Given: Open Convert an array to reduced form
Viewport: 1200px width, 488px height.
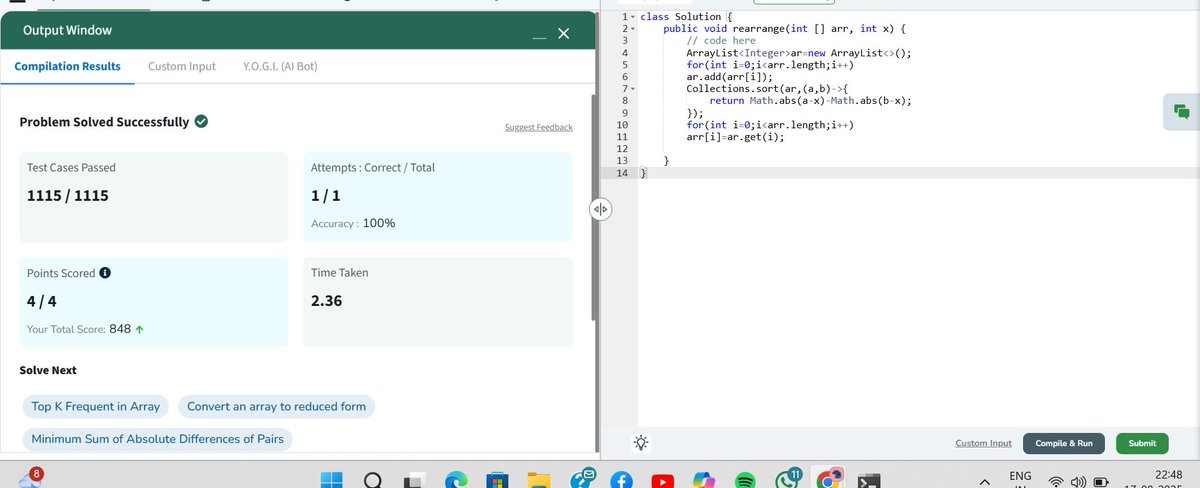Looking at the screenshot, I should 277,406.
